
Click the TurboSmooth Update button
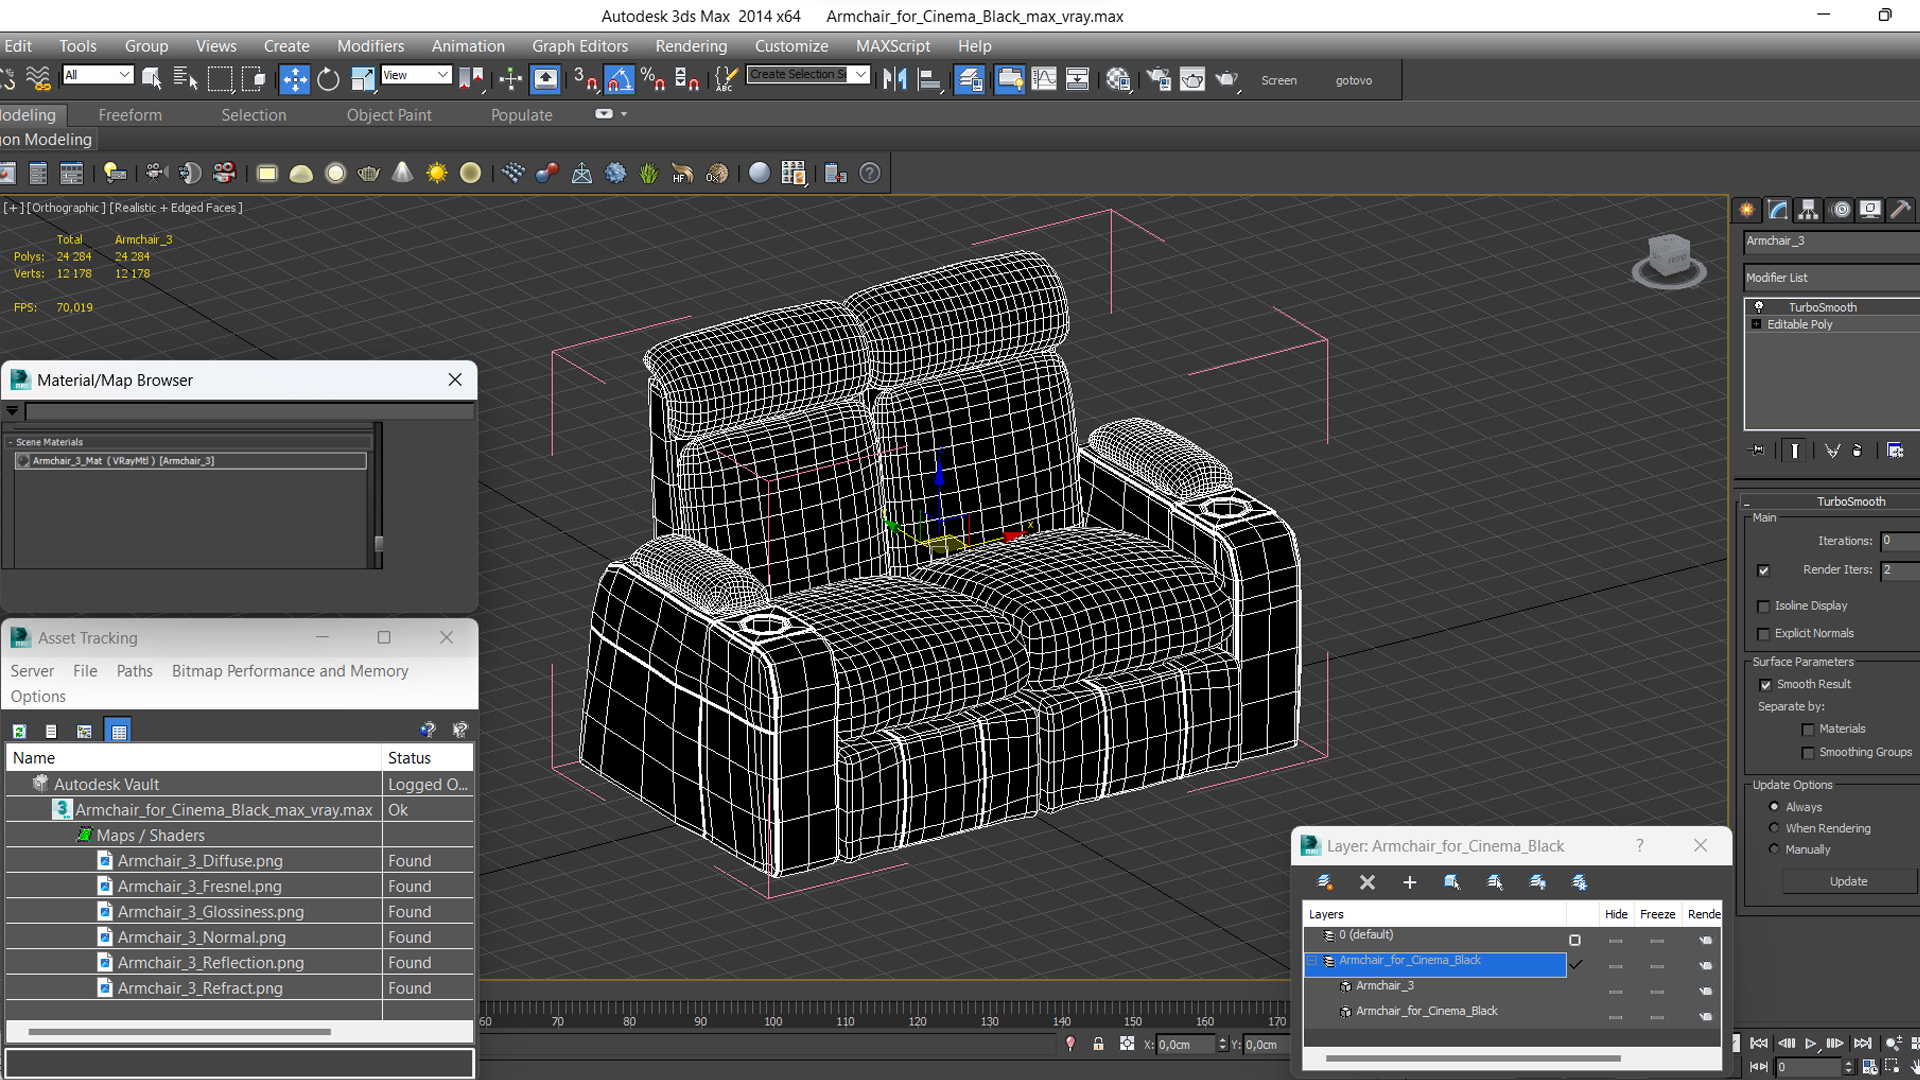(x=1849, y=881)
